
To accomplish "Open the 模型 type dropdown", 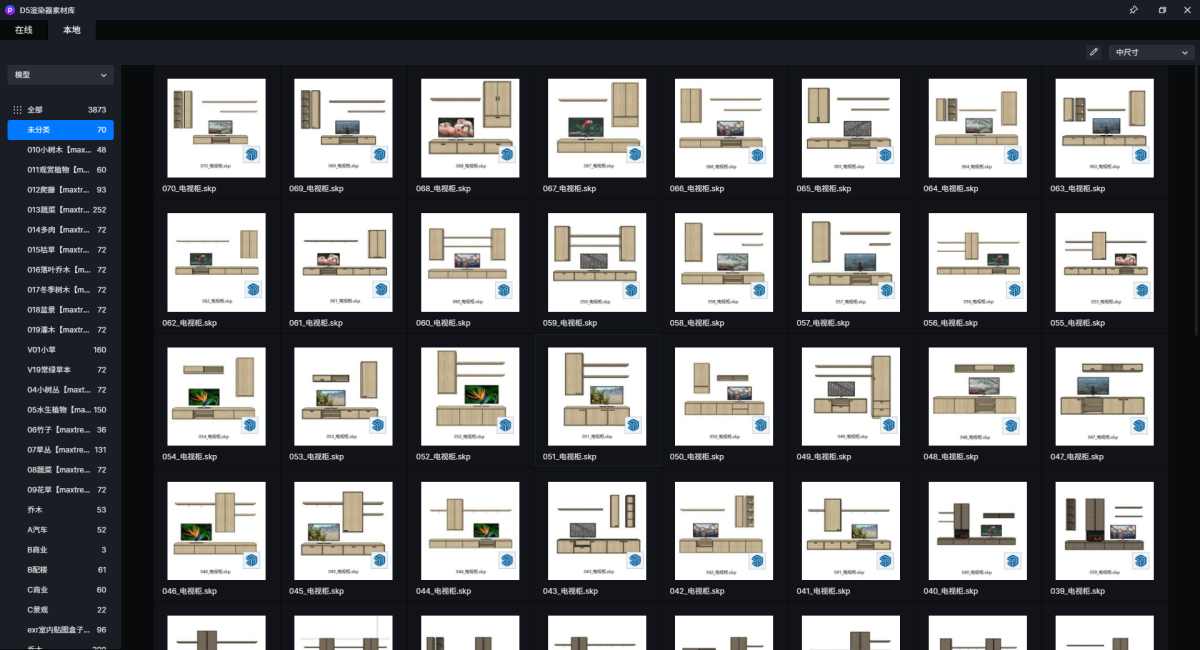I will pos(60,75).
